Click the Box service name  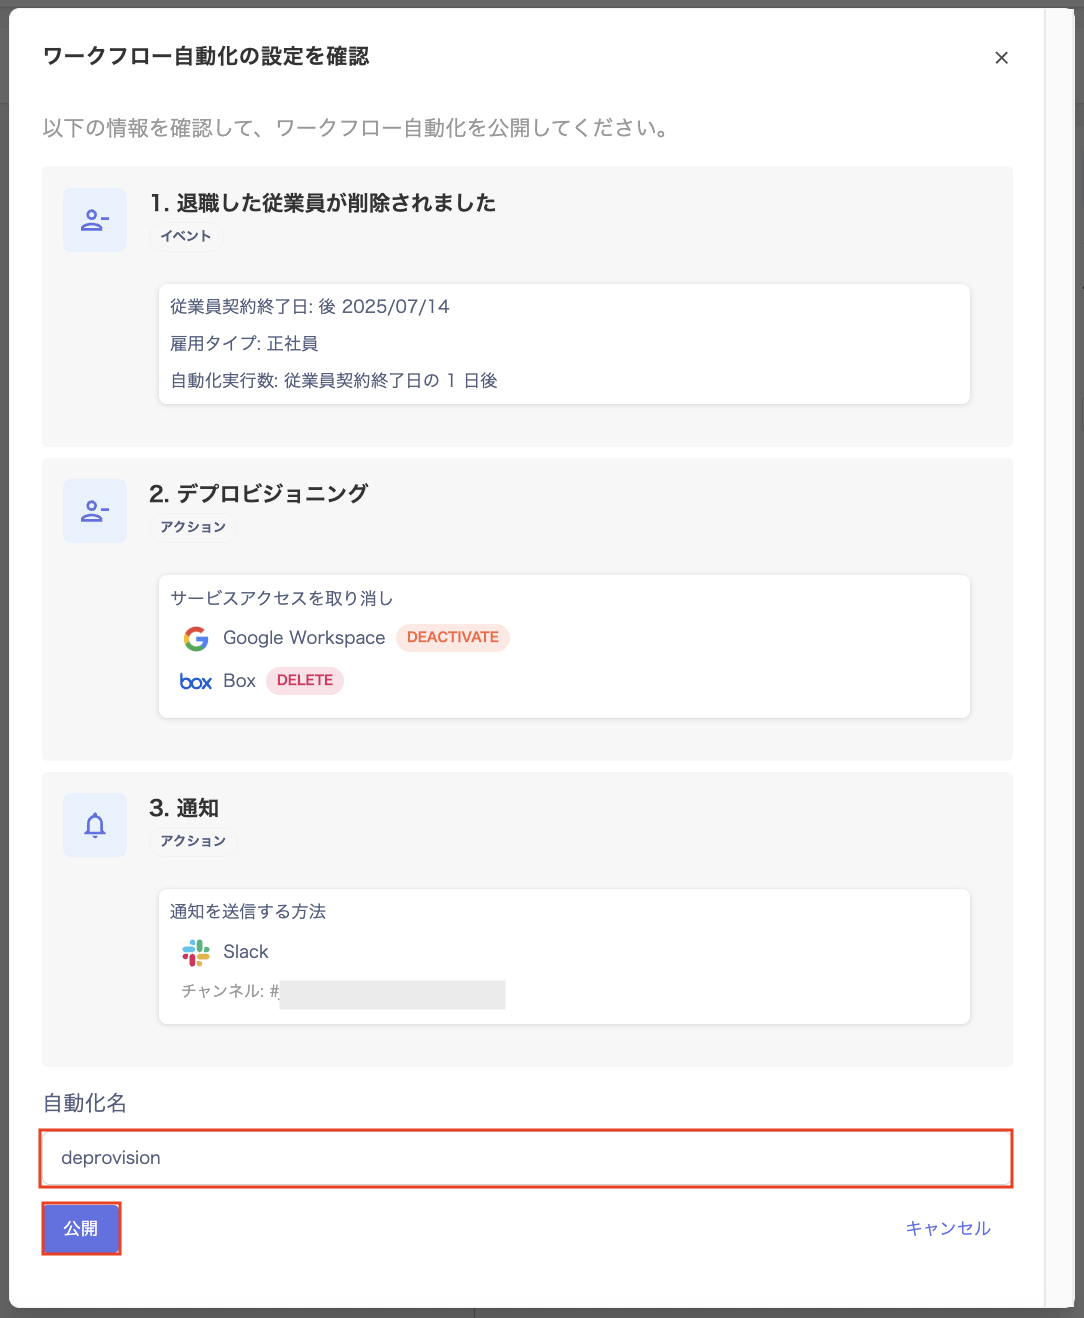(240, 681)
